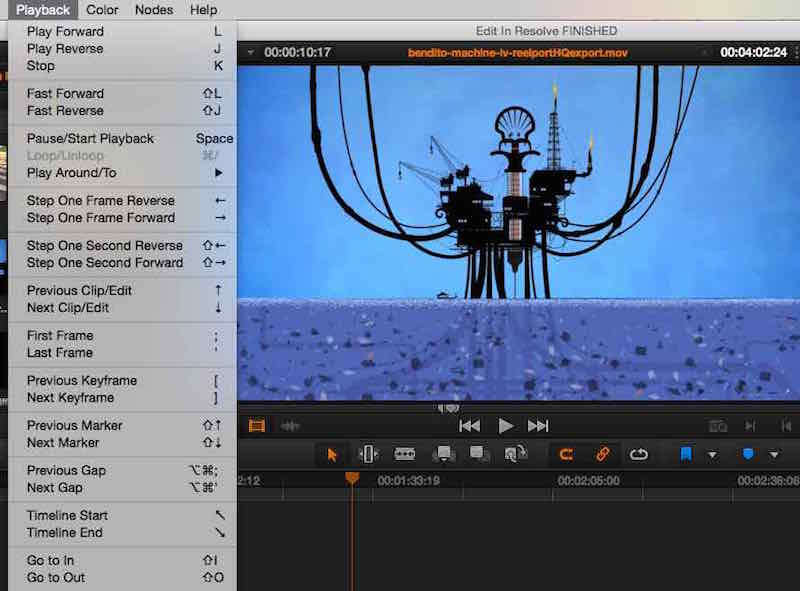Viewport: 800px width, 591px height.
Task: Choose Next Gap menu item
Action: (x=122, y=487)
